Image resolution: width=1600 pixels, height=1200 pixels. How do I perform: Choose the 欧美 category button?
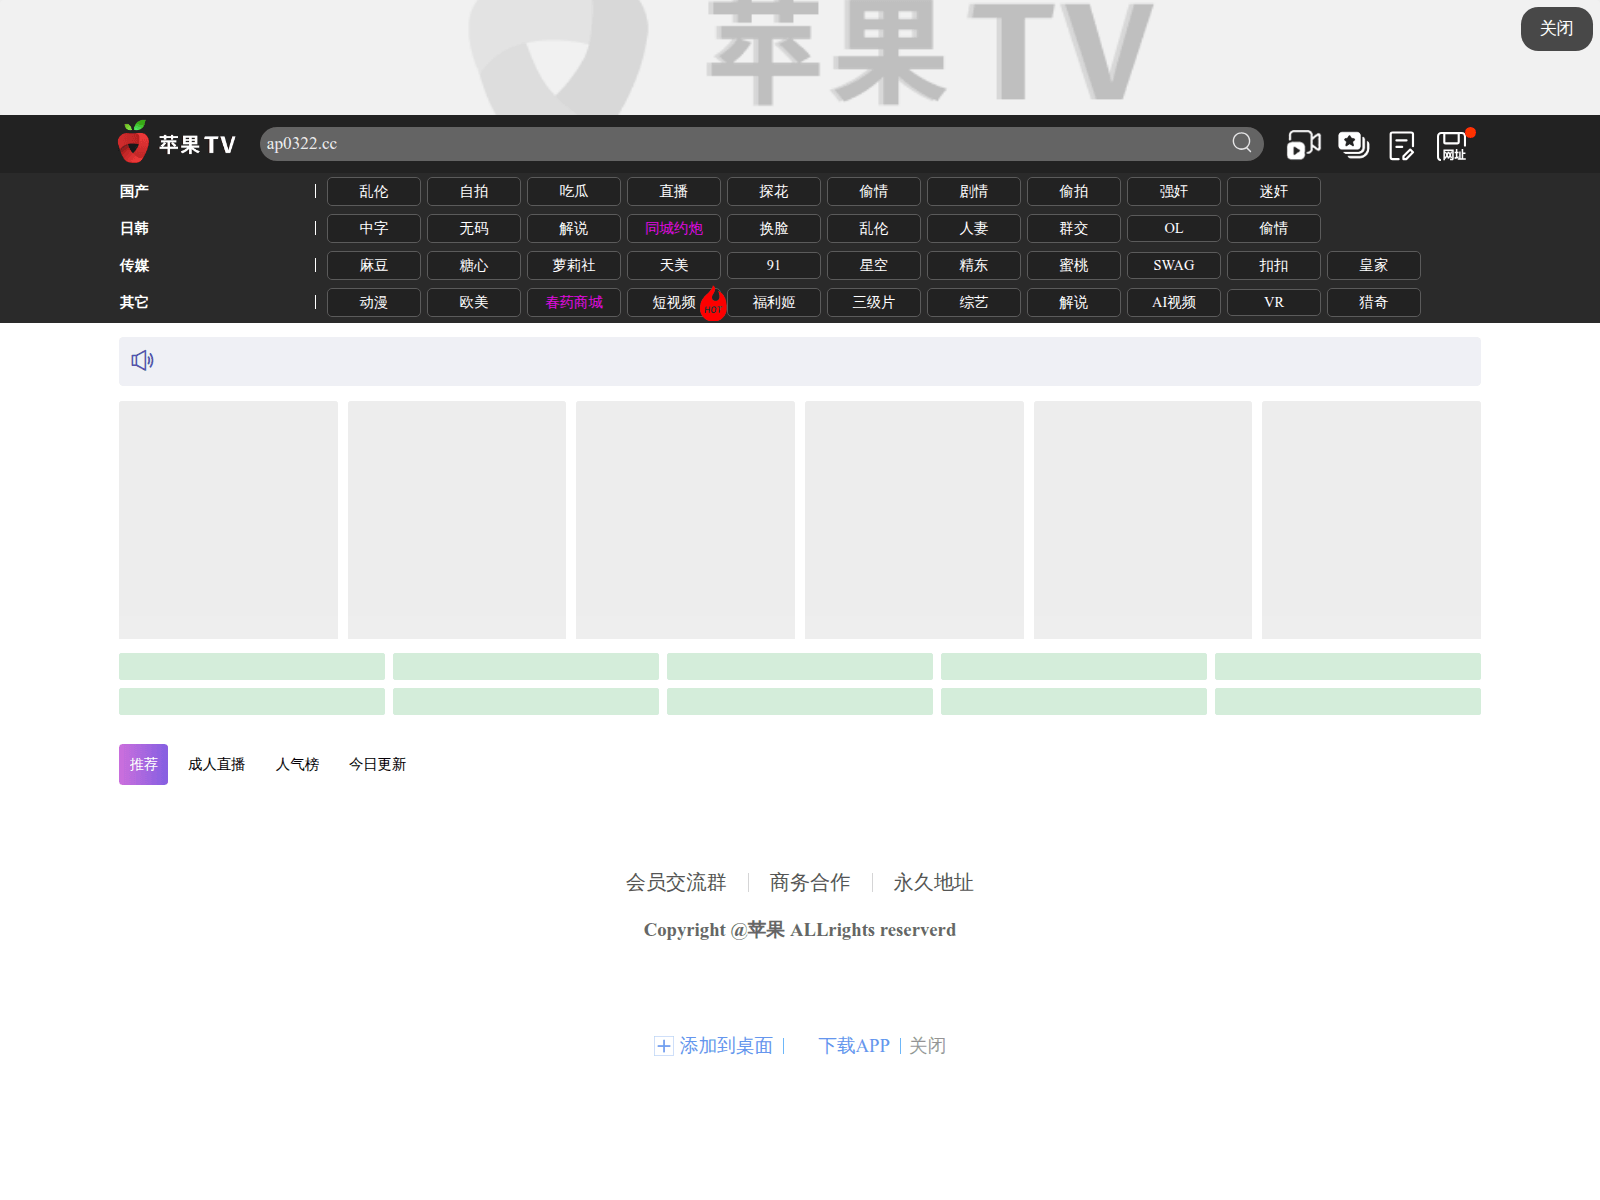[474, 302]
